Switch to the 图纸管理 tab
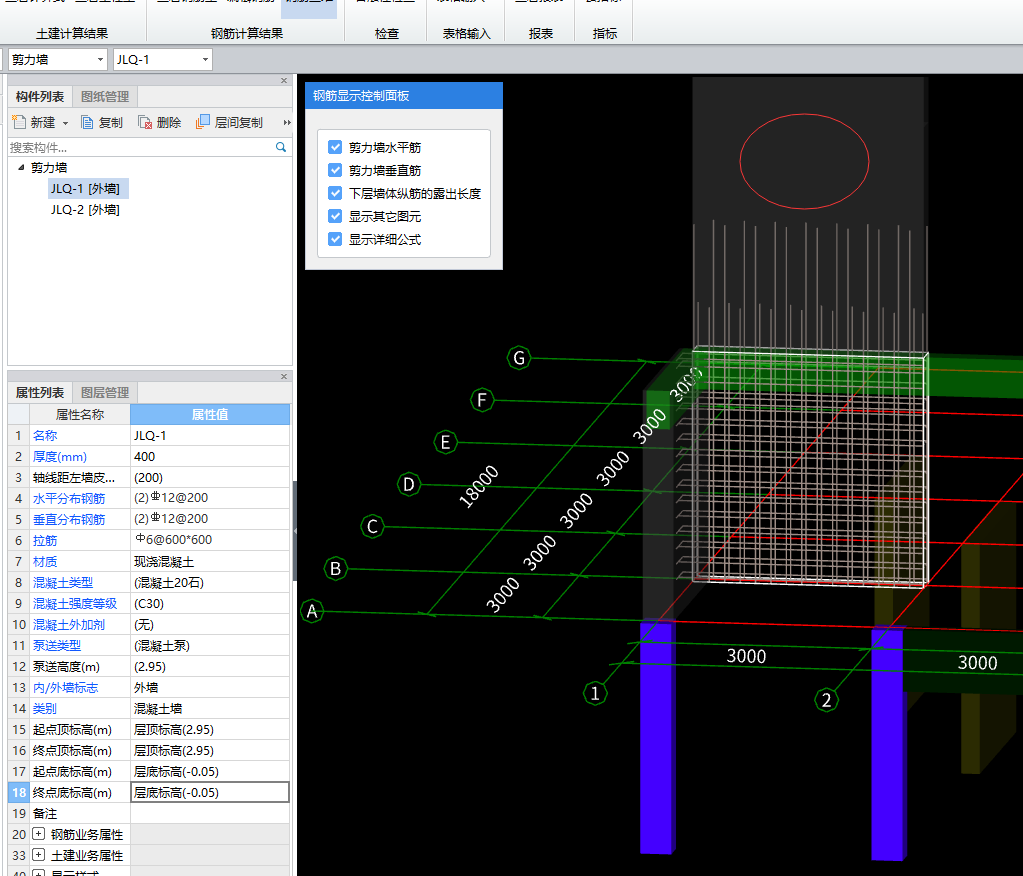This screenshot has width=1023, height=876. [x=104, y=97]
